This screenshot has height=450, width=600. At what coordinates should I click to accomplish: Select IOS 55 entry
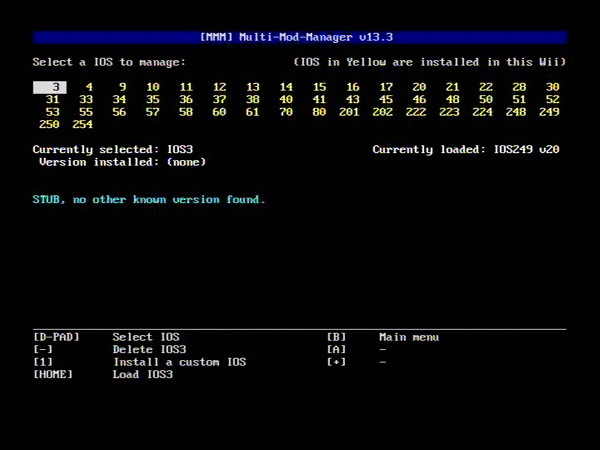[x=86, y=112]
